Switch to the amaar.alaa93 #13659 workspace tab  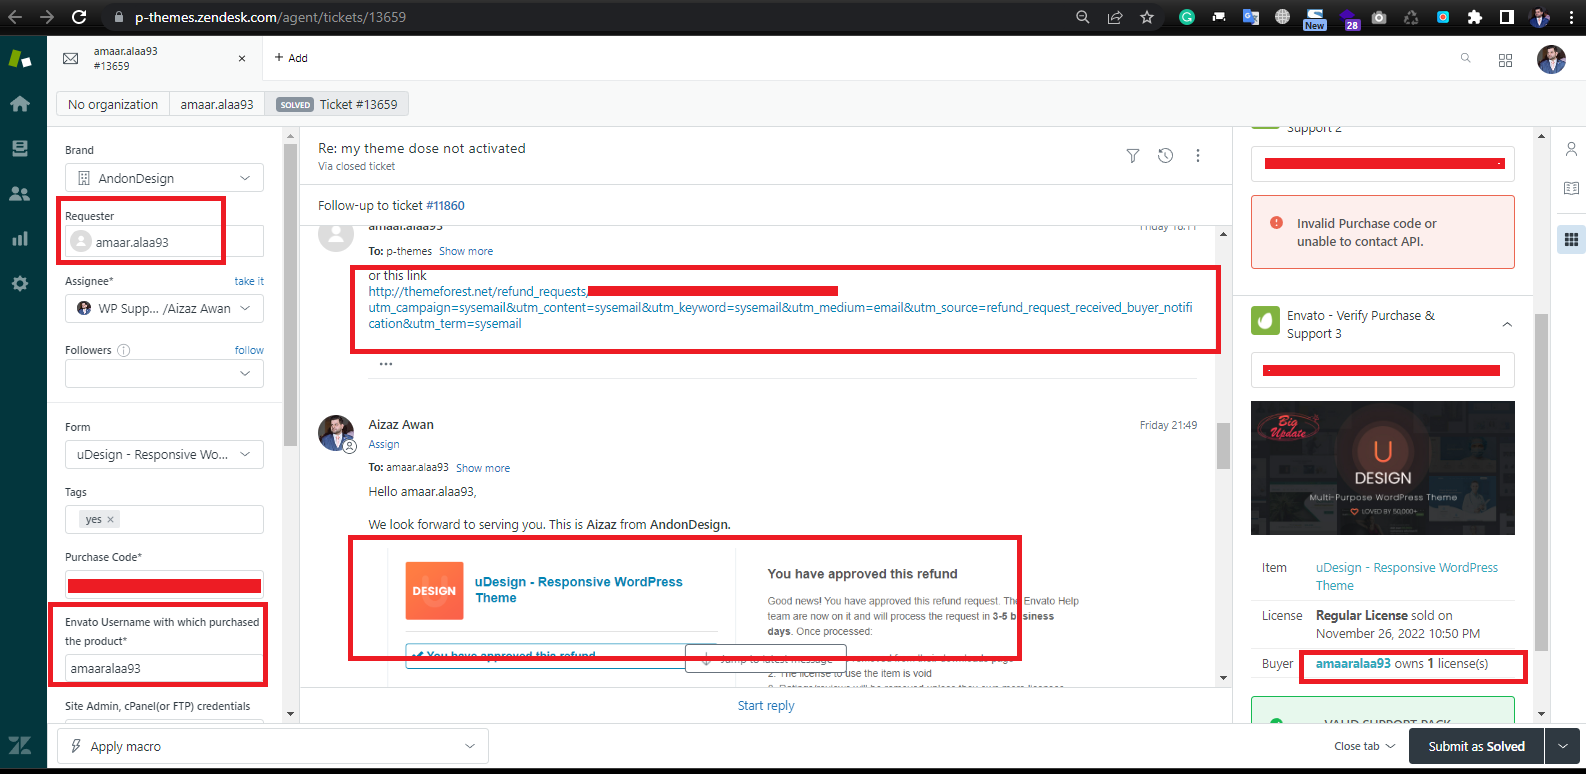[x=154, y=58]
